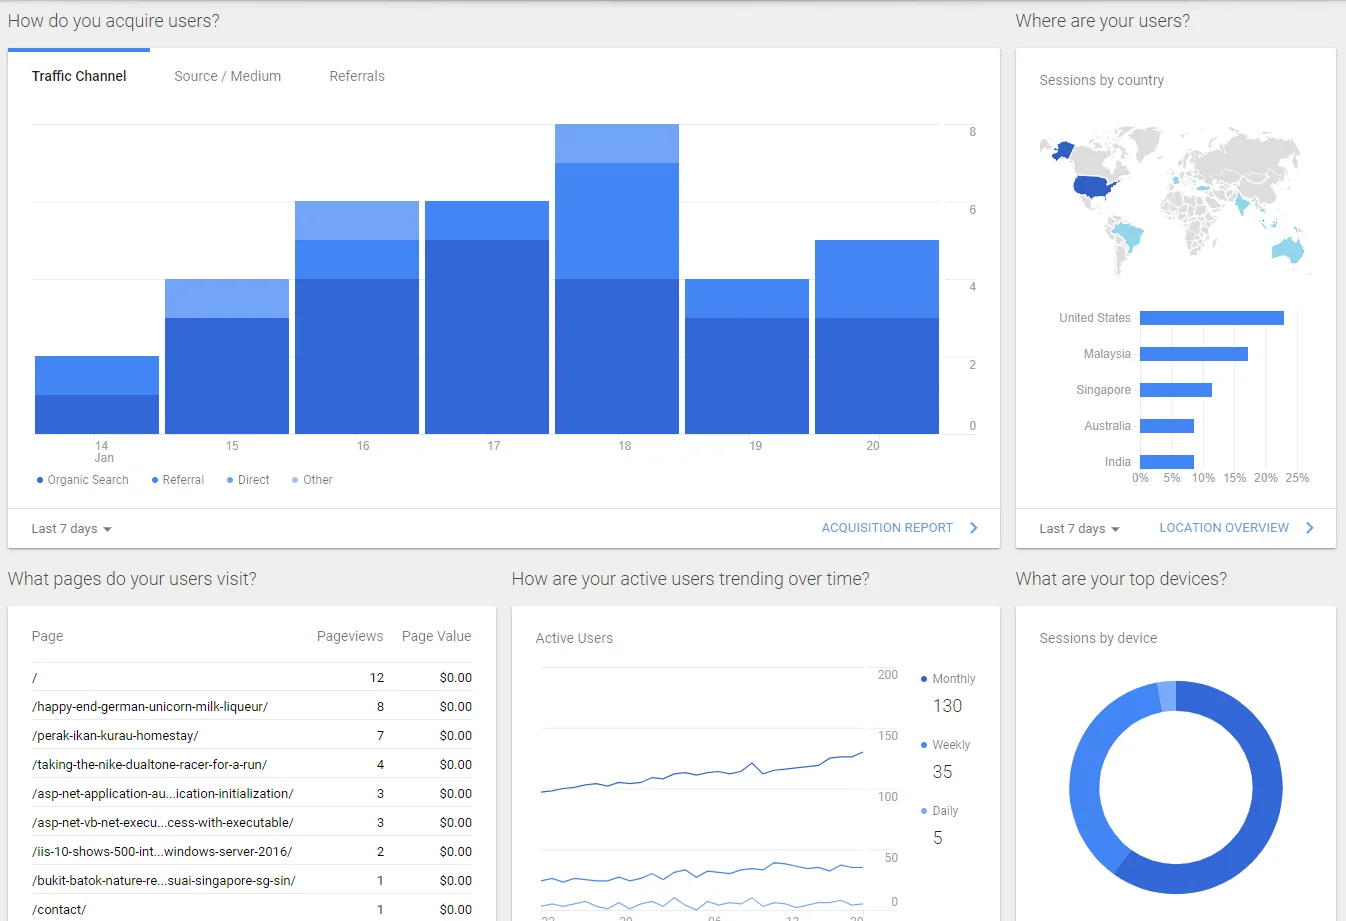Click the Jan 14 bar in the traffic chart
Screen dimensions: 1346x921
[97, 395]
